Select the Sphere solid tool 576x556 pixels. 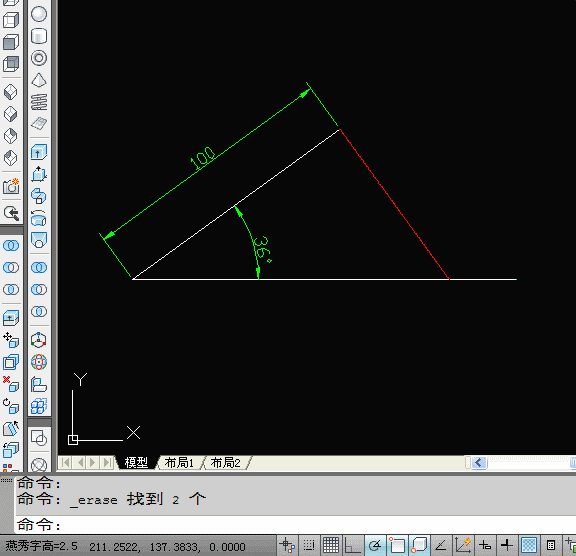click(39, 14)
